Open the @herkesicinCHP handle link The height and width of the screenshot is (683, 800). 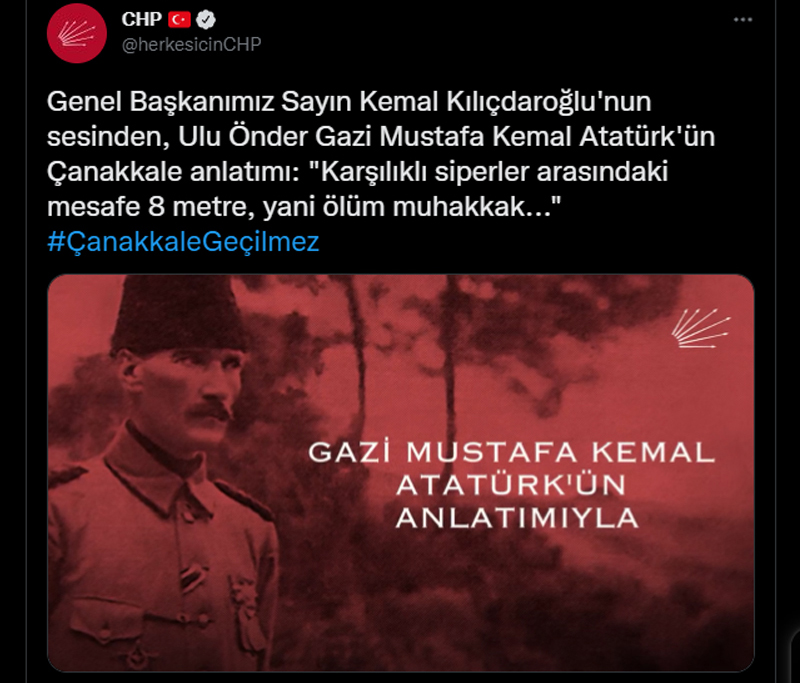tap(191, 44)
